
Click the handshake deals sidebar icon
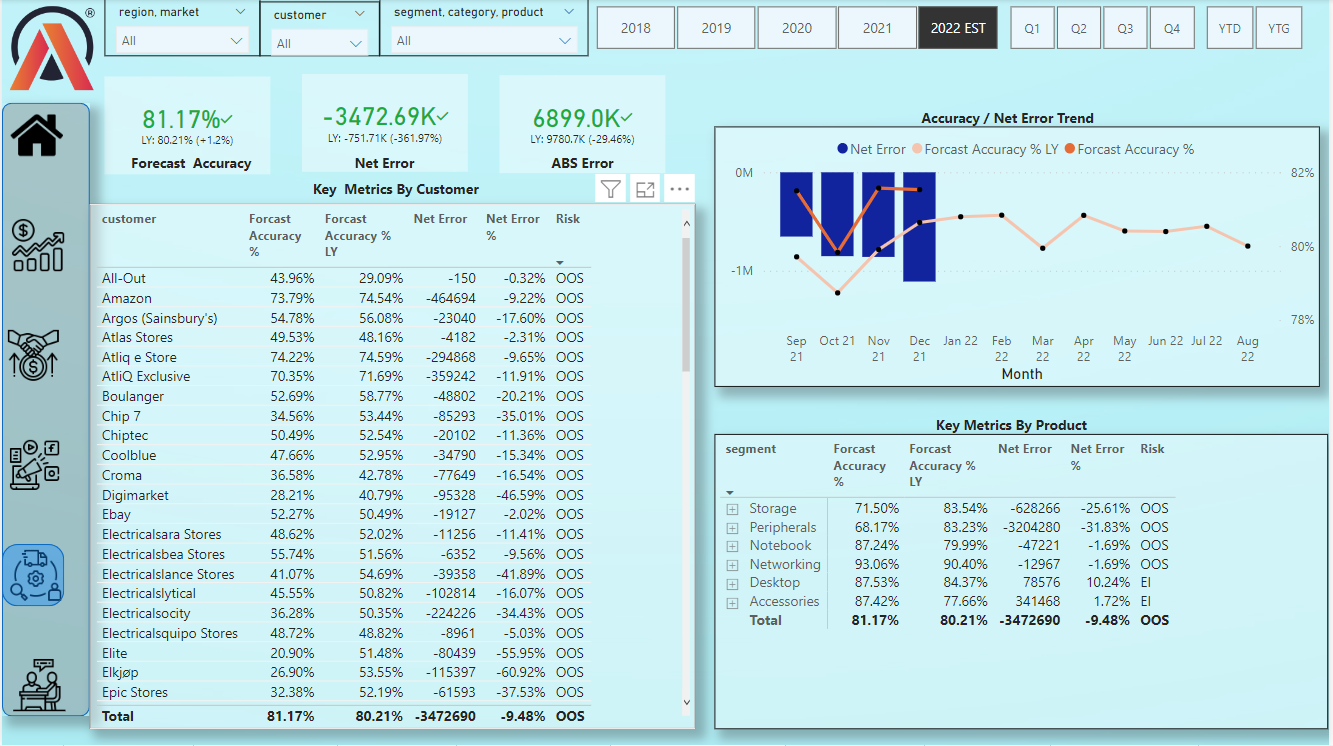pos(35,354)
